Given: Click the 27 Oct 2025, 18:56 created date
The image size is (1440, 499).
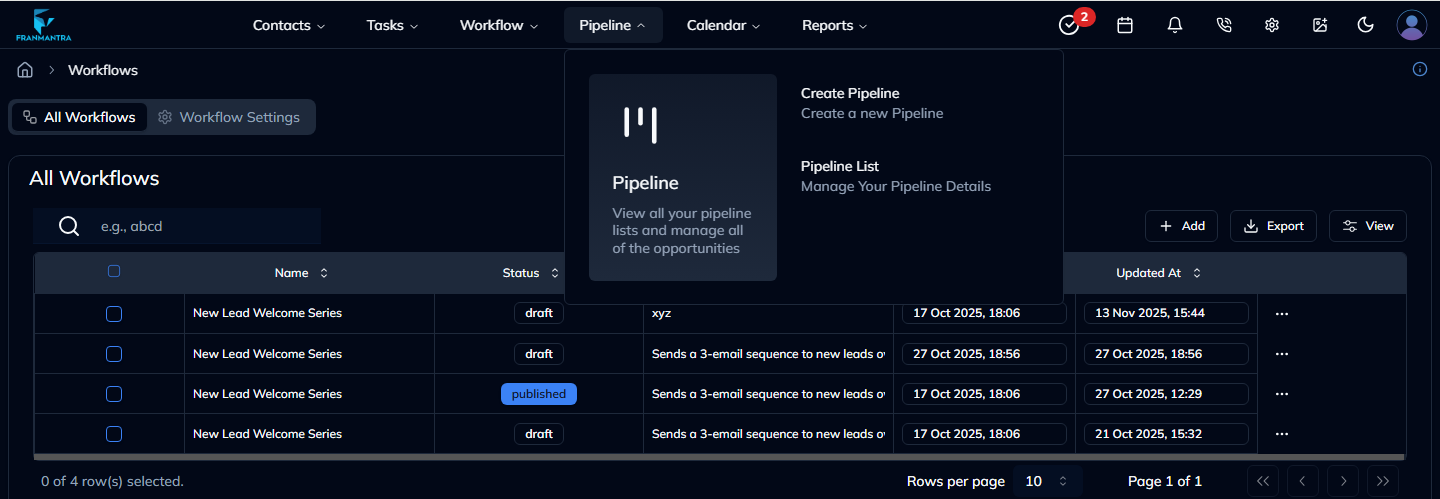Looking at the screenshot, I should tap(984, 354).
